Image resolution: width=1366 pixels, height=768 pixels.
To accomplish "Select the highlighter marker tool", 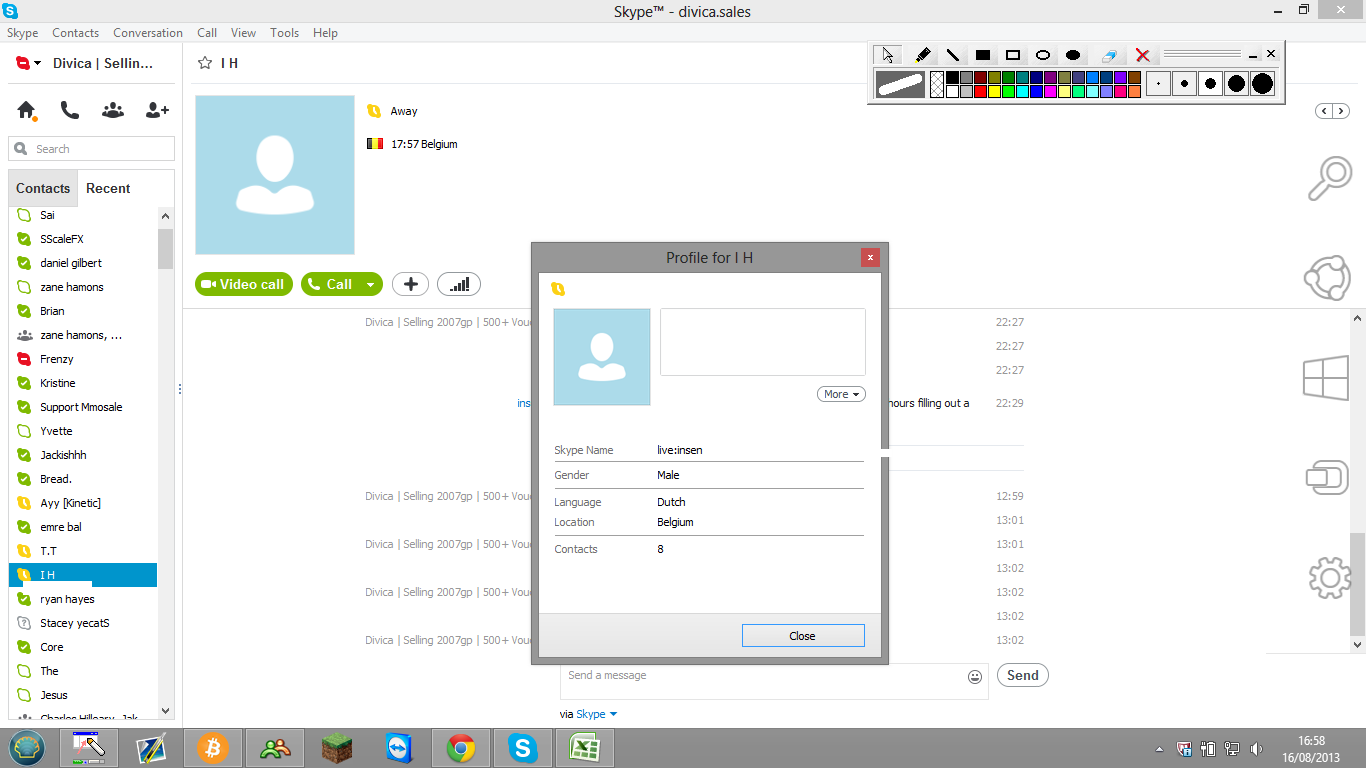I will pos(923,55).
